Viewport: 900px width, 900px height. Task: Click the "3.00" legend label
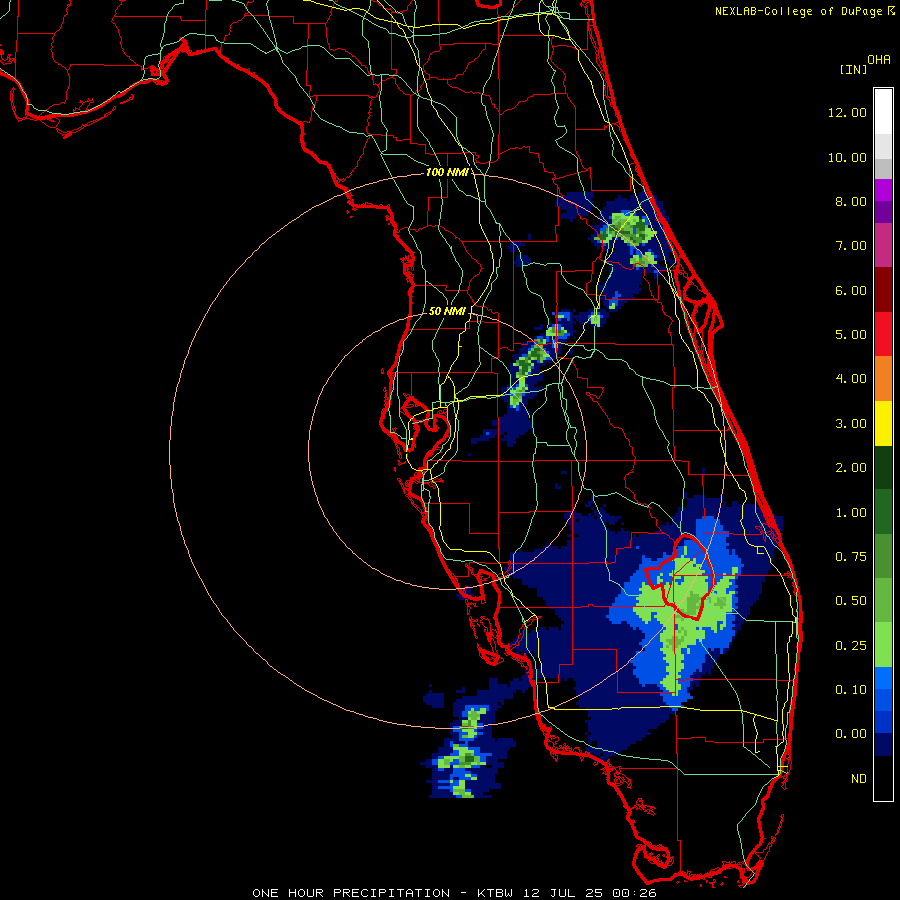[851, 424]
